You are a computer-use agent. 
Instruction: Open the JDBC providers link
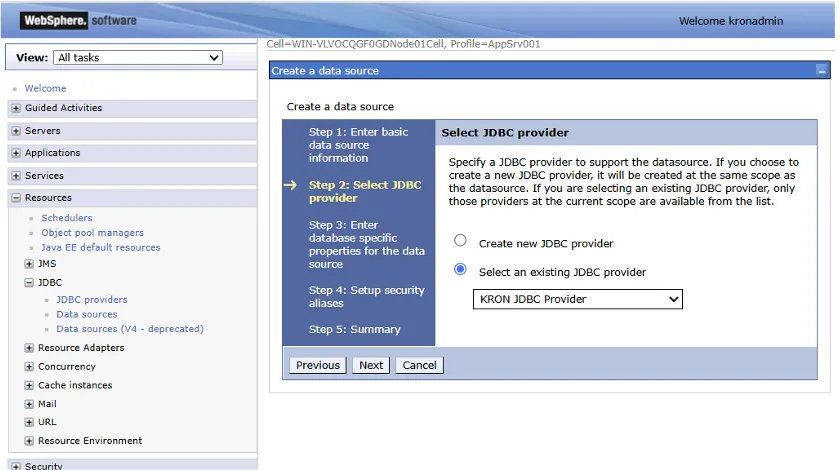[x=92, y=300]
